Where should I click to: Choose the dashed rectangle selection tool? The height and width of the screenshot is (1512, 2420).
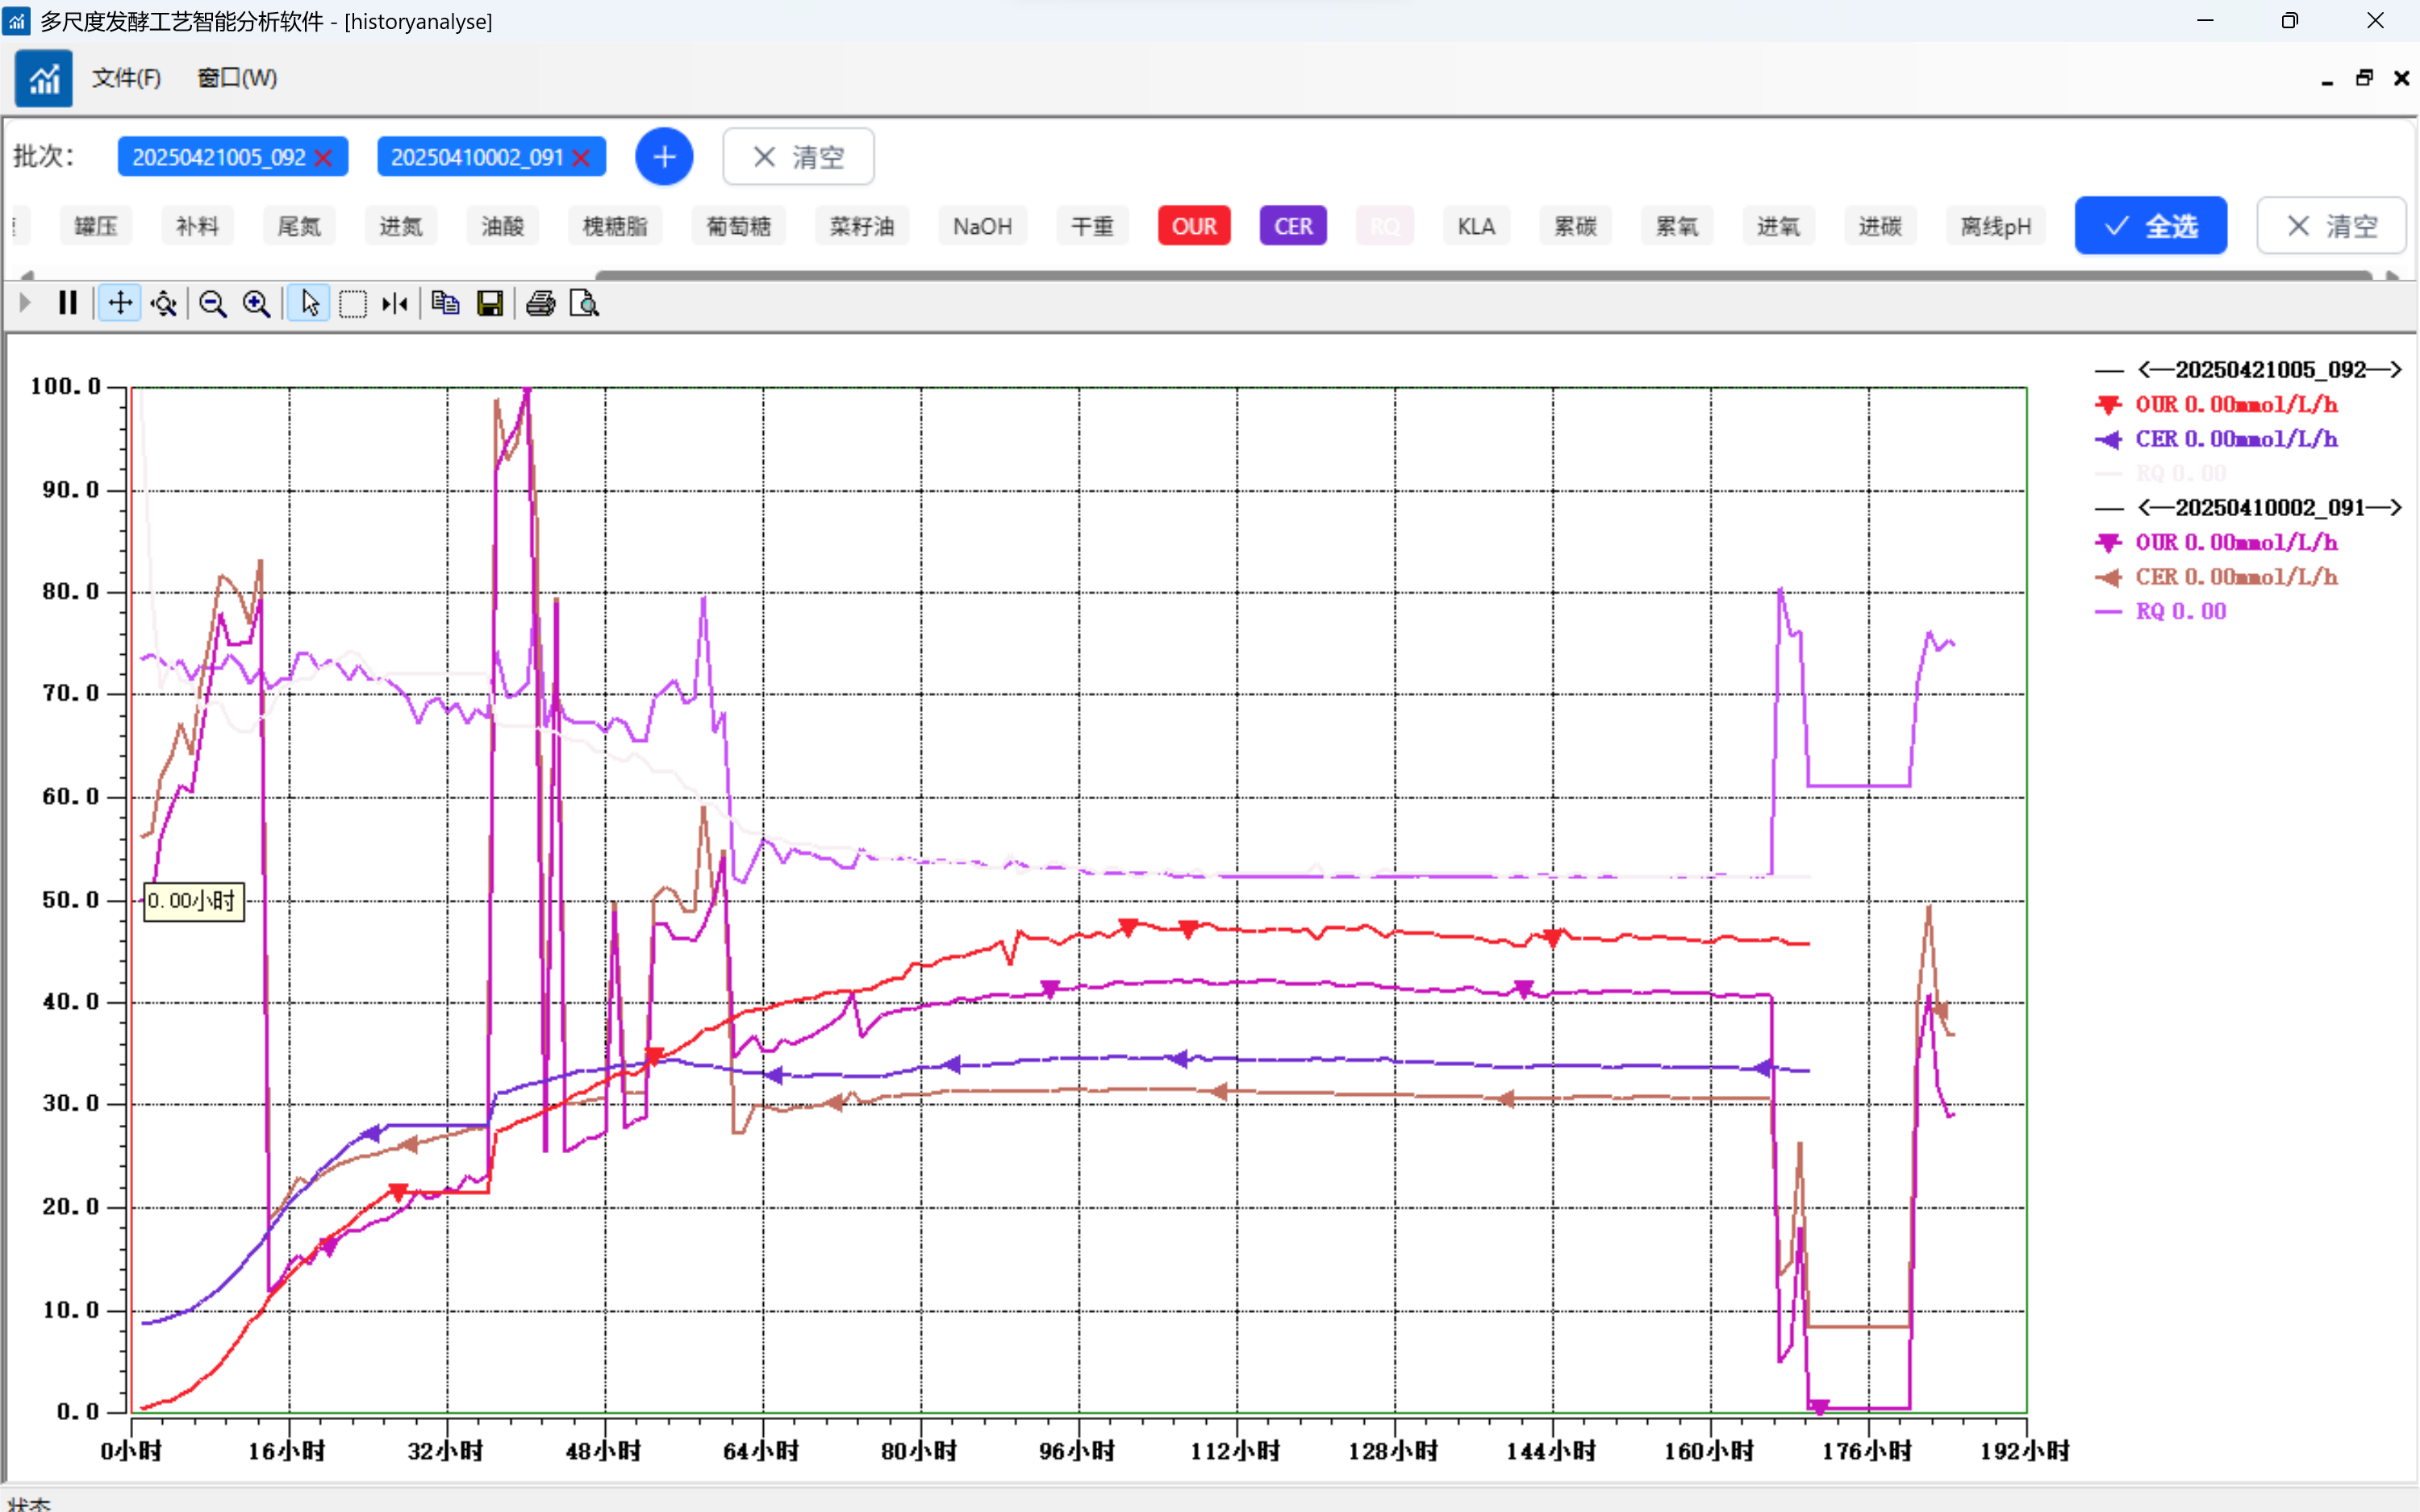click(x=353, y=303)
